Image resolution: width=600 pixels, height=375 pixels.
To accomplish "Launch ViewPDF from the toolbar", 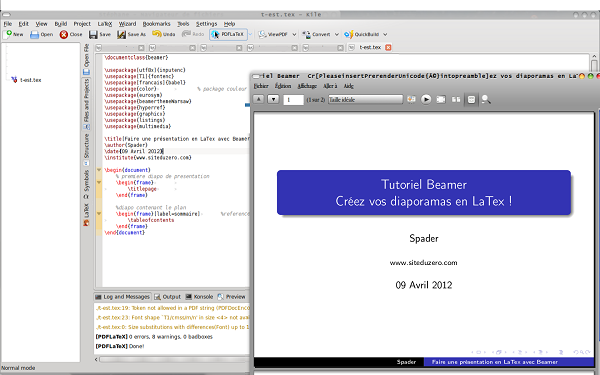I will [273, 34].
